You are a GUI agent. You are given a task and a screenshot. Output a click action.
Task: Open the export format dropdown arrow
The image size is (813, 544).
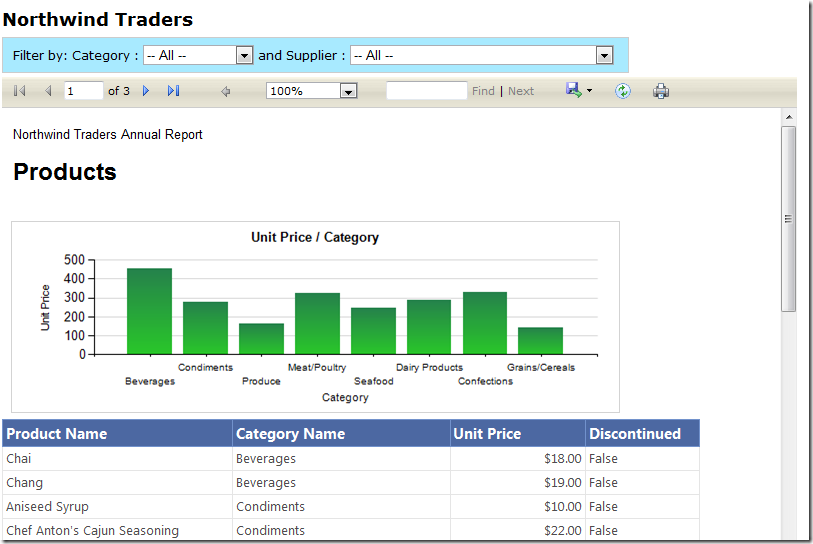(590, 91)
